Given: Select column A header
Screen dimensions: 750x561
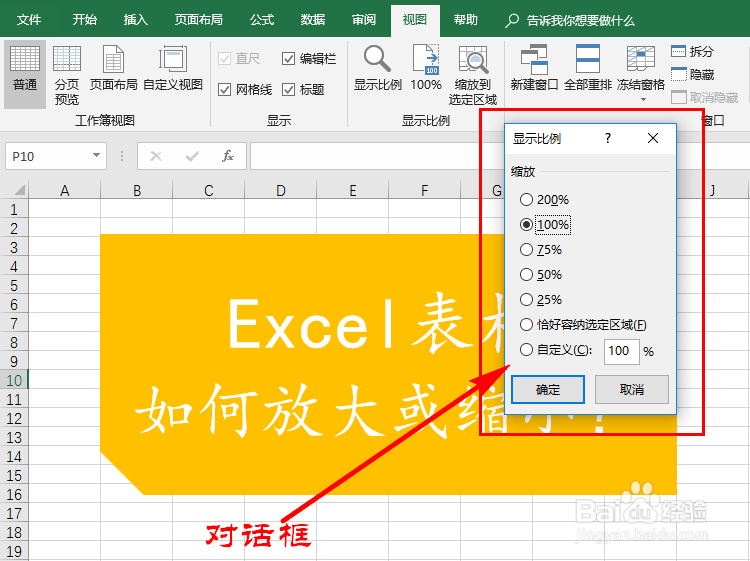Looking at the screenshot, I should click(x=65, y=190).
